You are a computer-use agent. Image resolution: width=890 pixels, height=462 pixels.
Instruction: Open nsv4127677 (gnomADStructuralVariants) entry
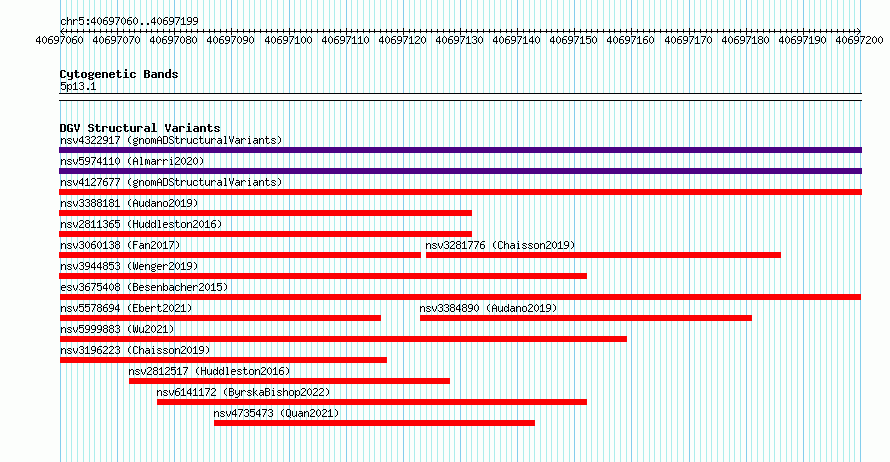pos(171,182)
